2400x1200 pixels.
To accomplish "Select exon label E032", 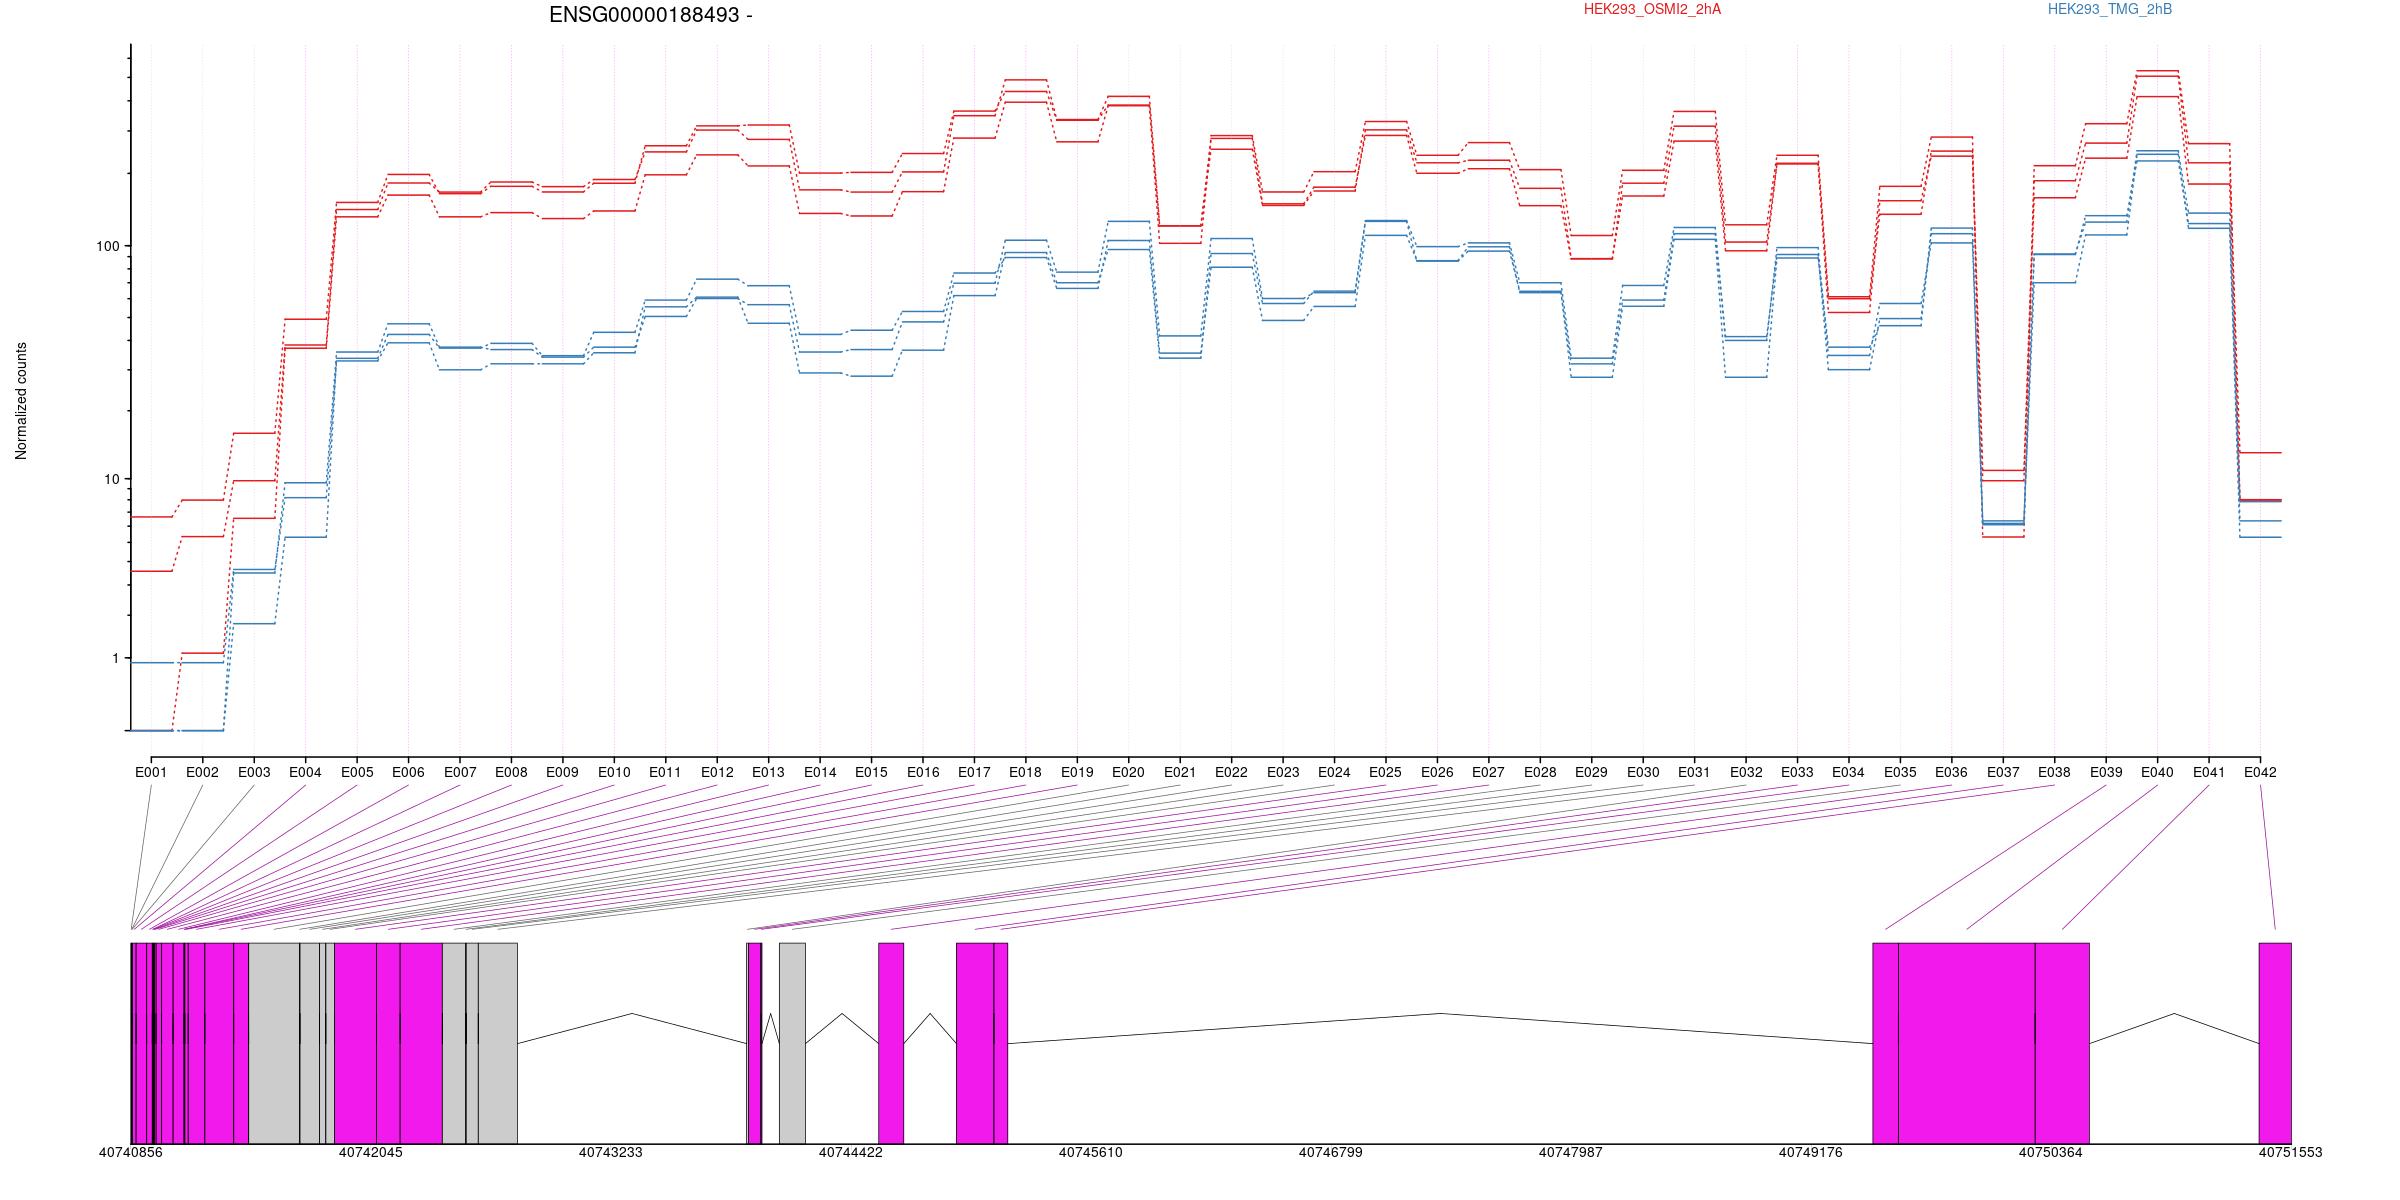I will 1746,772.
